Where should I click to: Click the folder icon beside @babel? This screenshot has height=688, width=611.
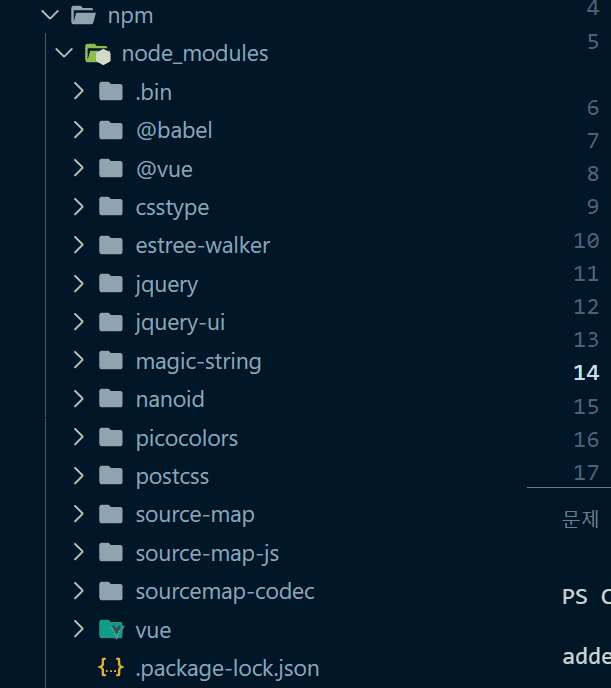point(111,130)
